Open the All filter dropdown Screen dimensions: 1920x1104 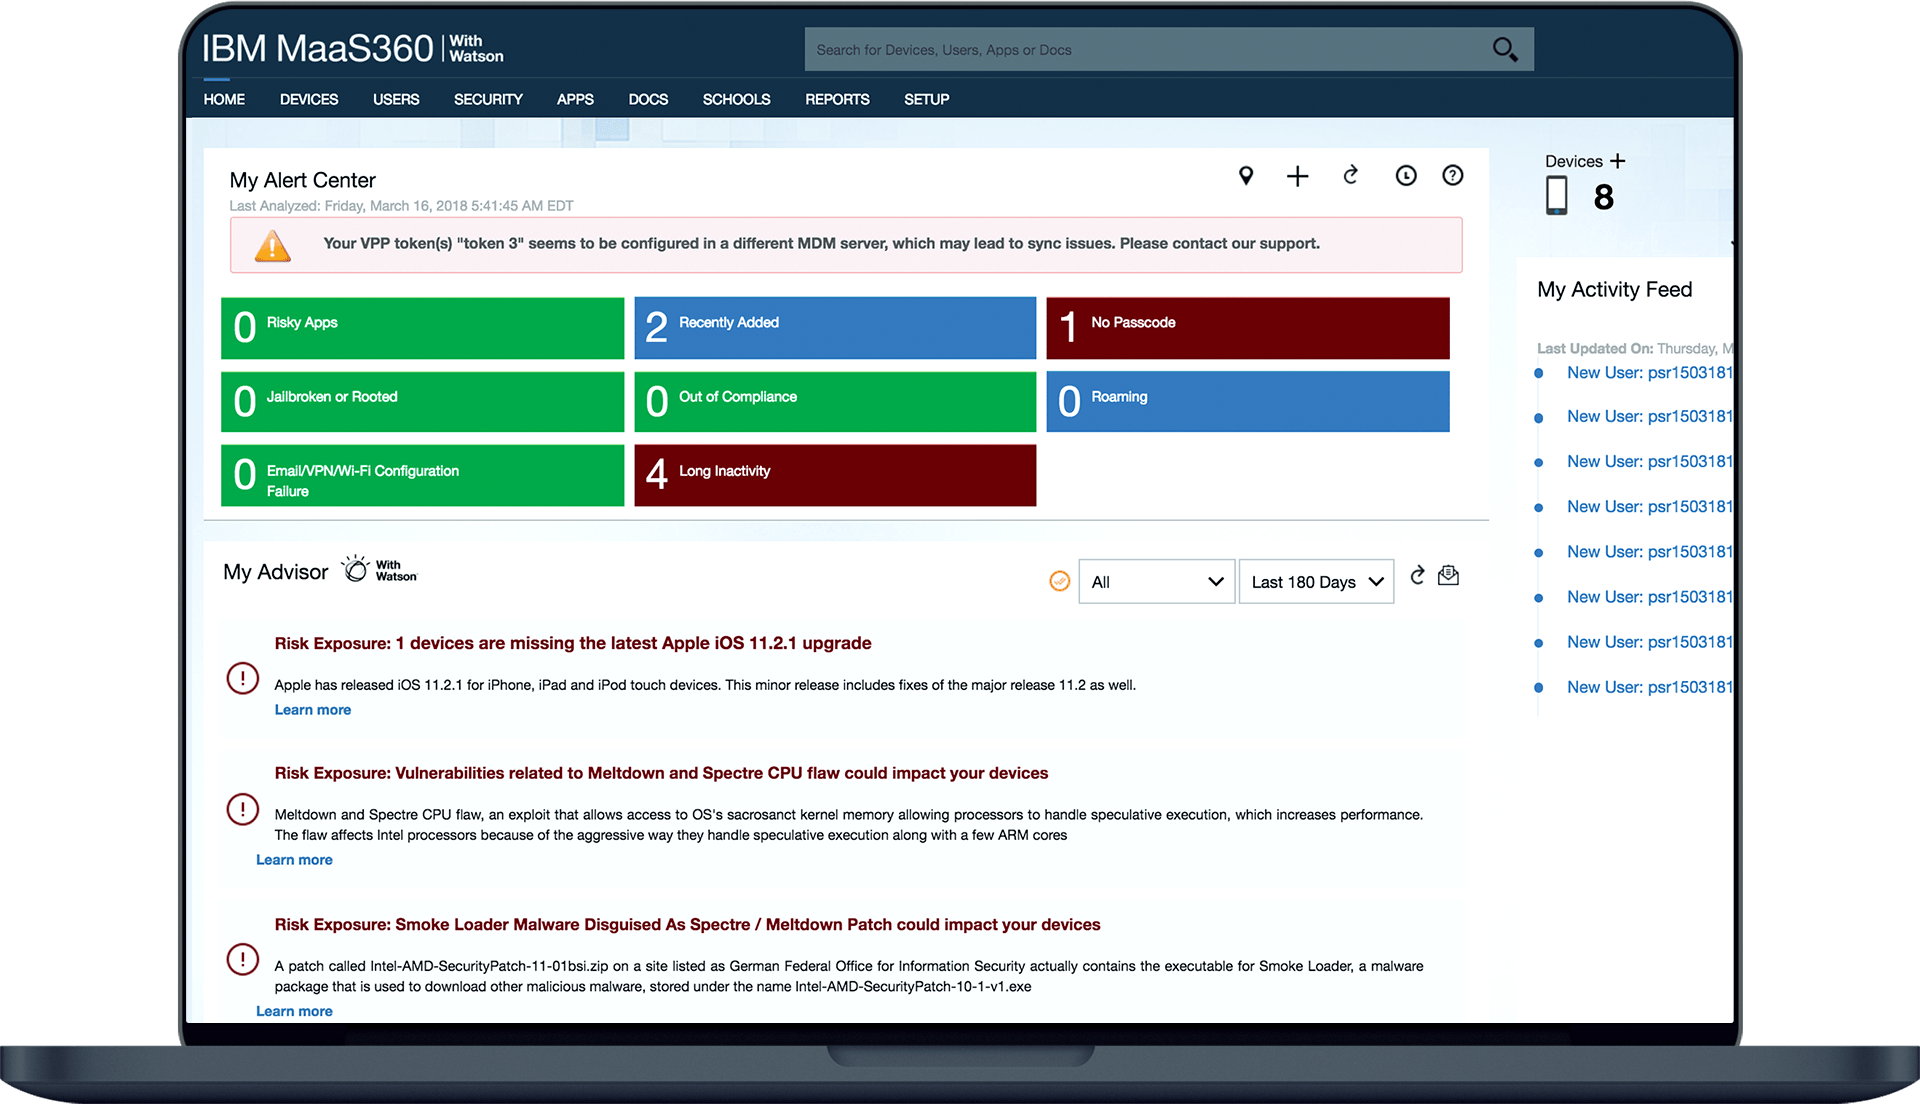coord(1156,582)
